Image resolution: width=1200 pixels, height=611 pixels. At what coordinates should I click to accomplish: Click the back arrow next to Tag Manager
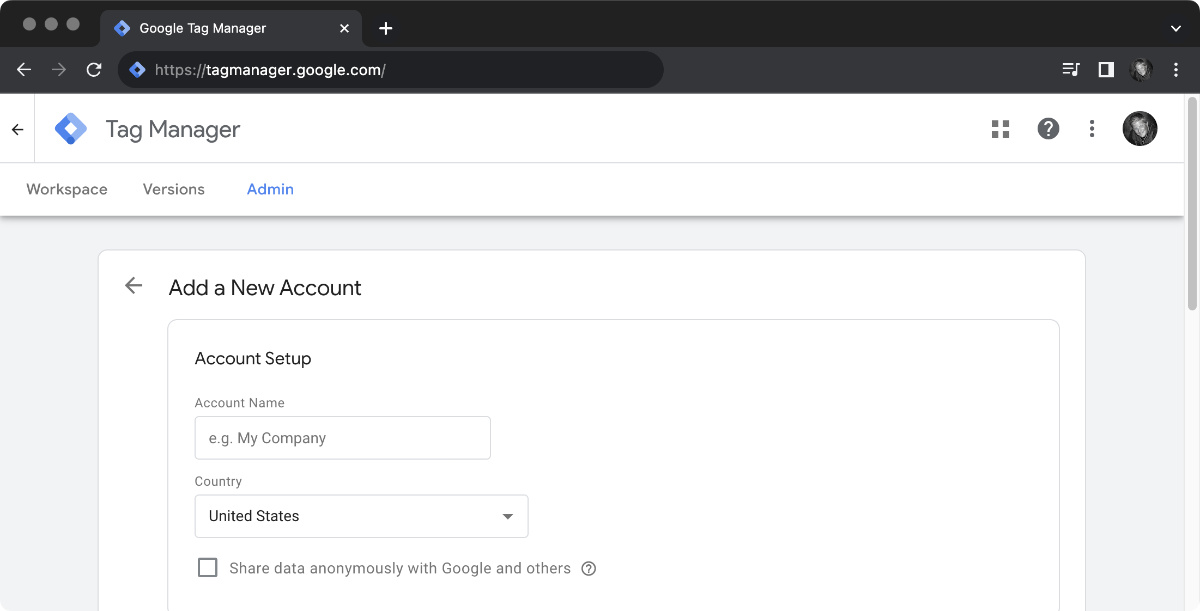pos(16,128)
